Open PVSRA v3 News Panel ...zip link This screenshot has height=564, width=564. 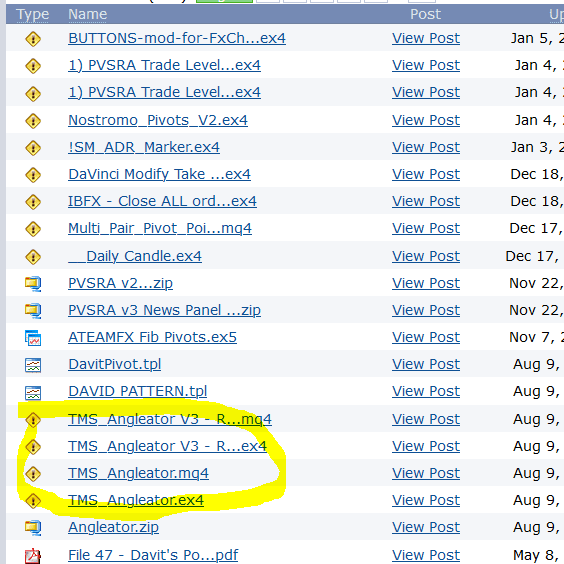click(x=164, y=310)
